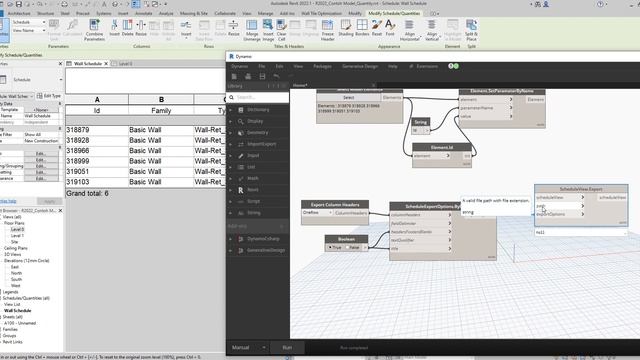Viewport: 640px width, 360px height.
Task: Click the green notification badges in Dynamo menu bar
Action: point(453,66)
